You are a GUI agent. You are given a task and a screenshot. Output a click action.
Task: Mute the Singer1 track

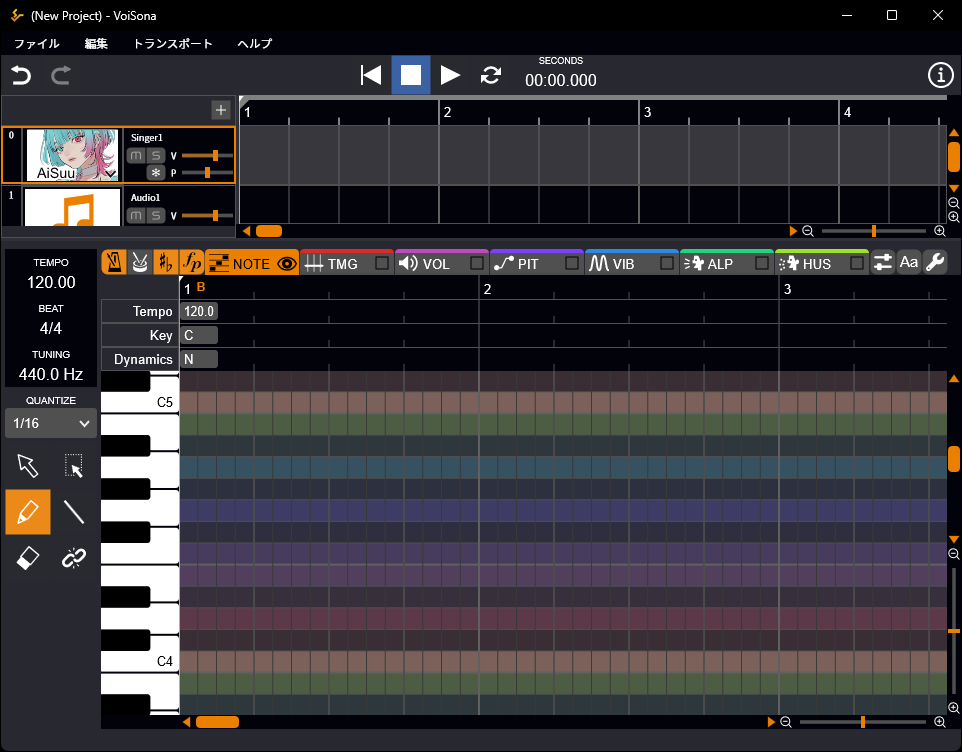pyautogui.click(x=136, y=155)
